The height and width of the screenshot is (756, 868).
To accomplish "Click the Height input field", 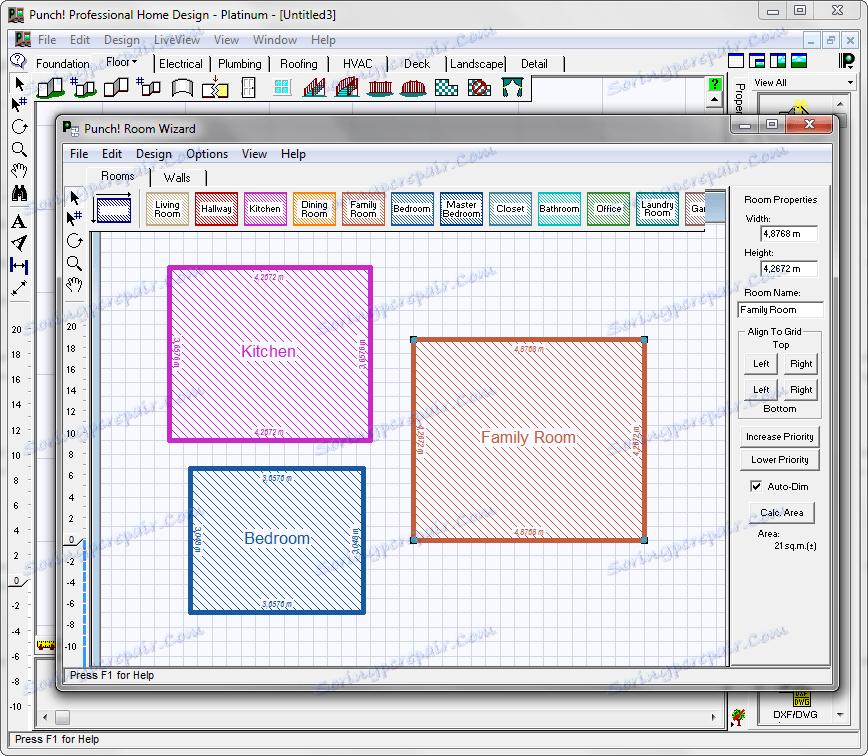I will [x=789, y=268].
